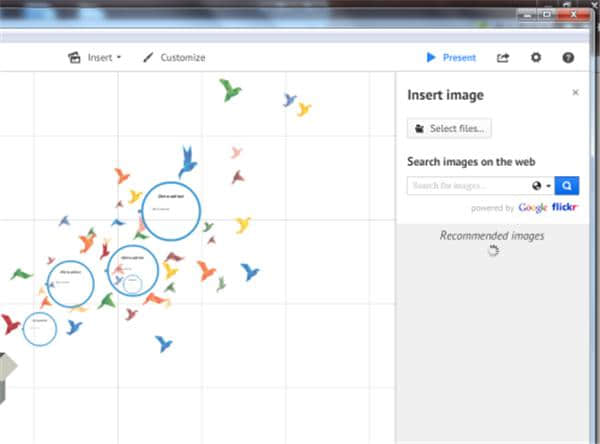The image size is (600, 444).
Task: Click the Google logo link
Action: click(x=533, y=208)
